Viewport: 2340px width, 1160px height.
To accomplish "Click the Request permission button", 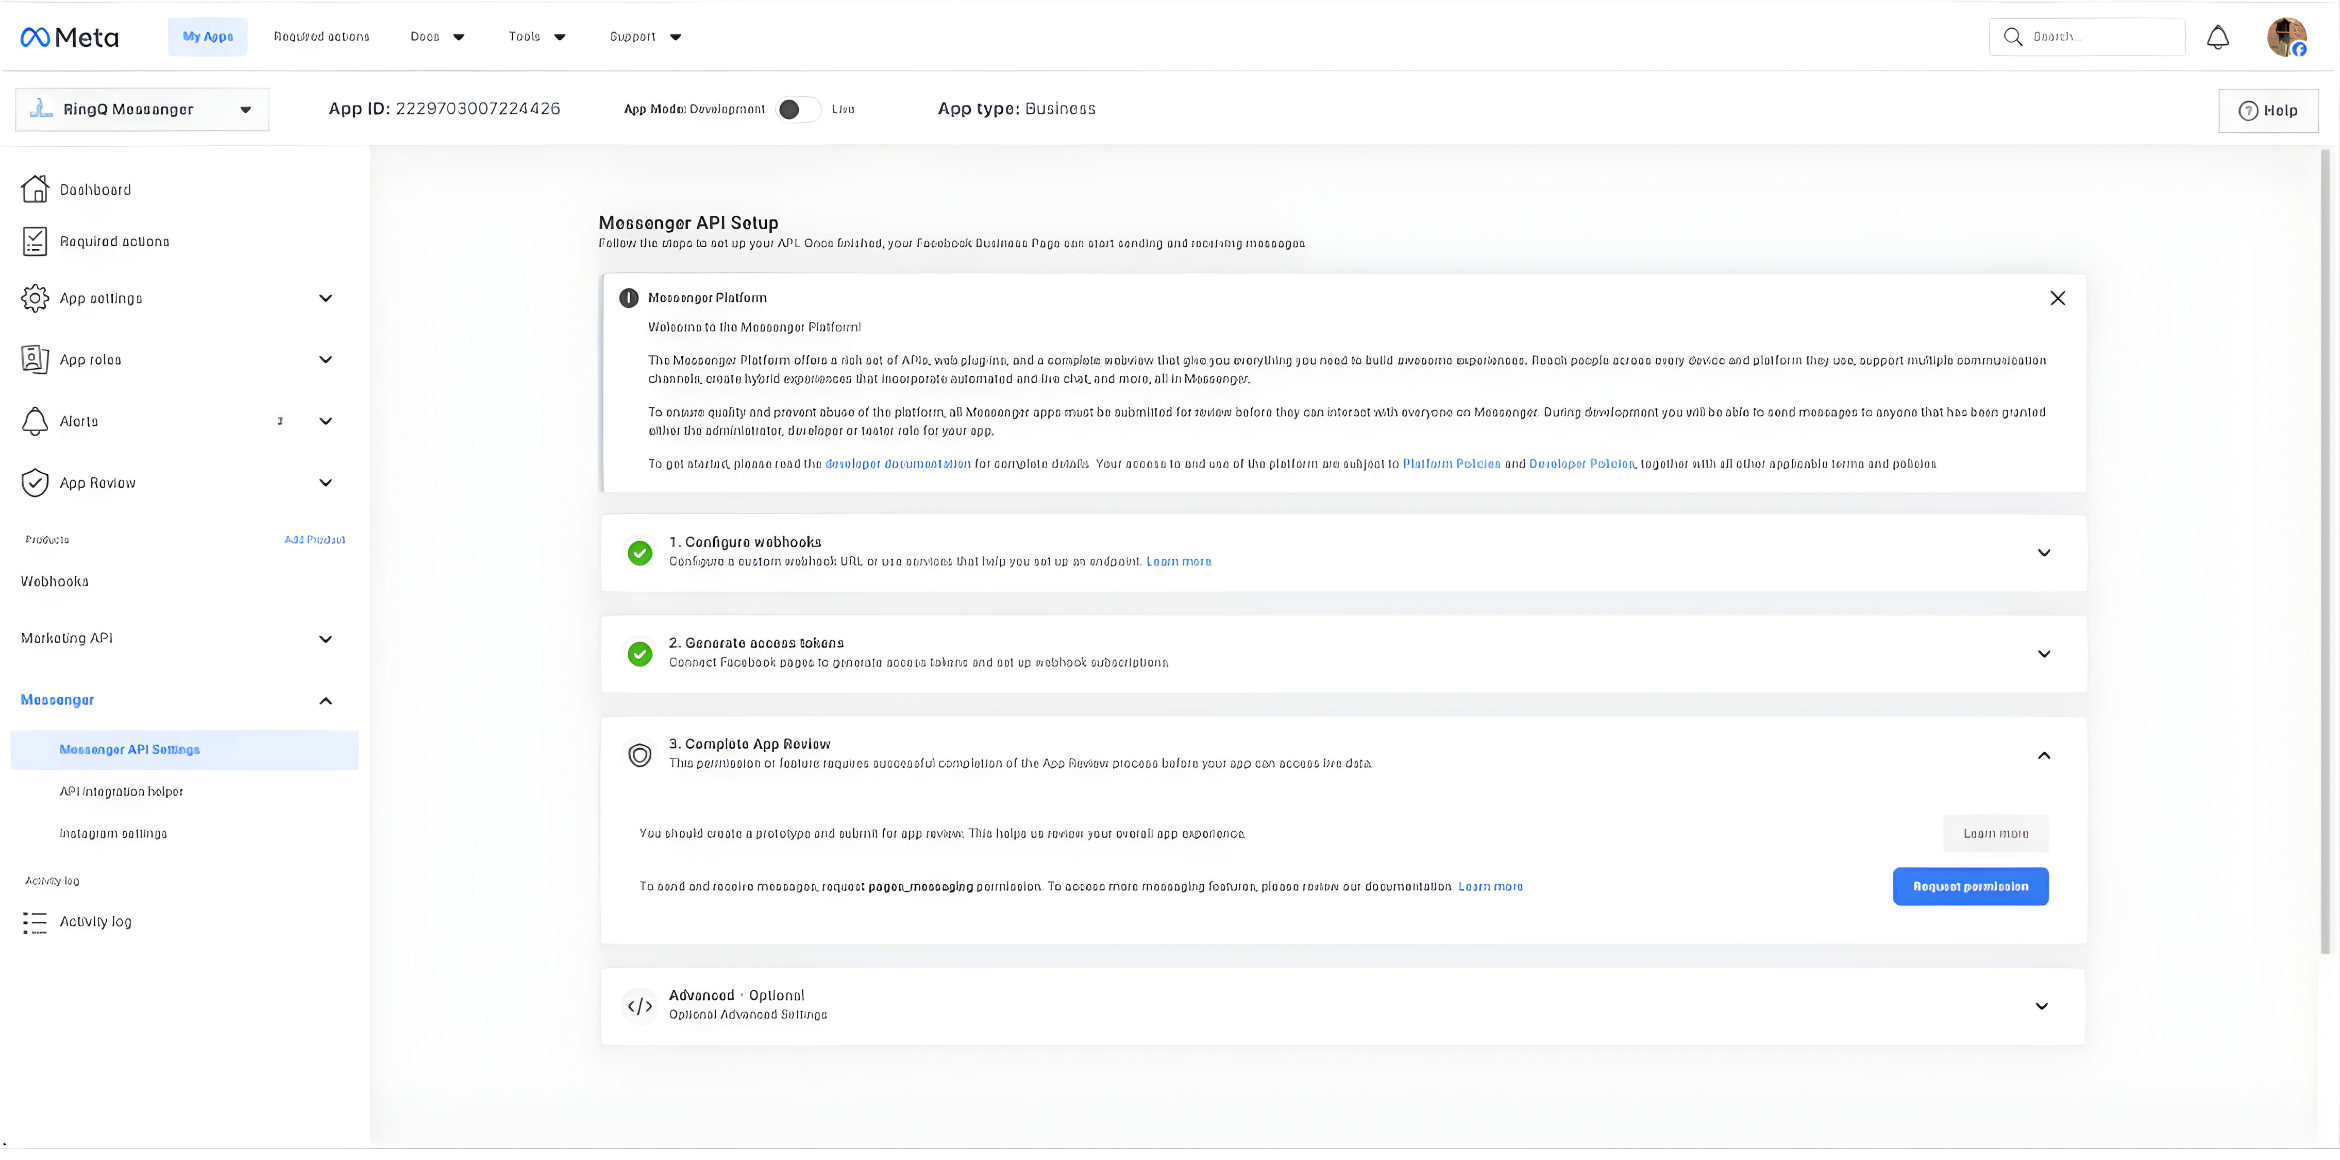I will point(1969,886).
